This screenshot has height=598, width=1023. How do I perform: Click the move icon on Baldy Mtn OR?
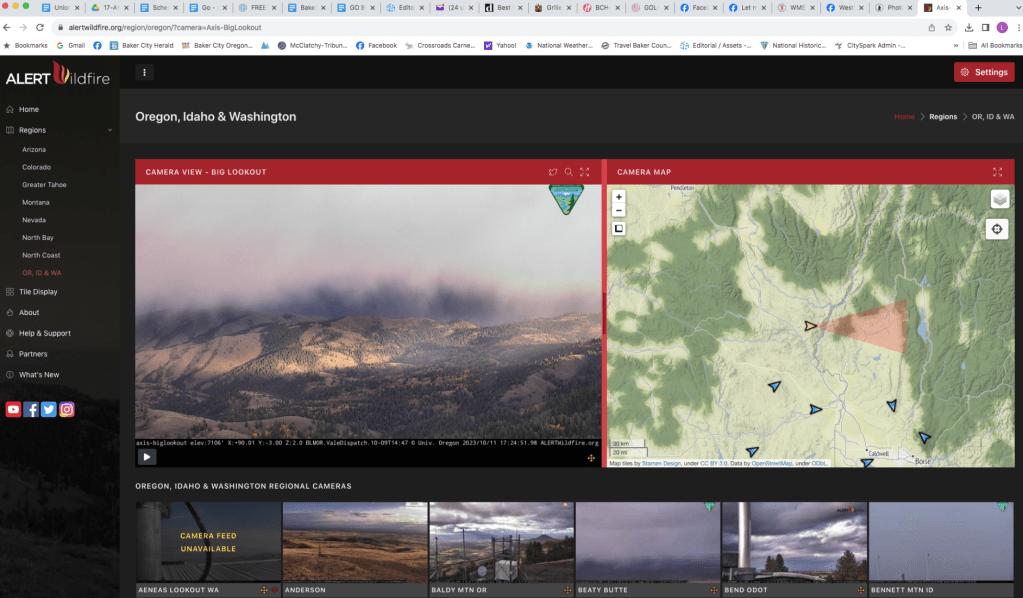[x=567, y=590]
